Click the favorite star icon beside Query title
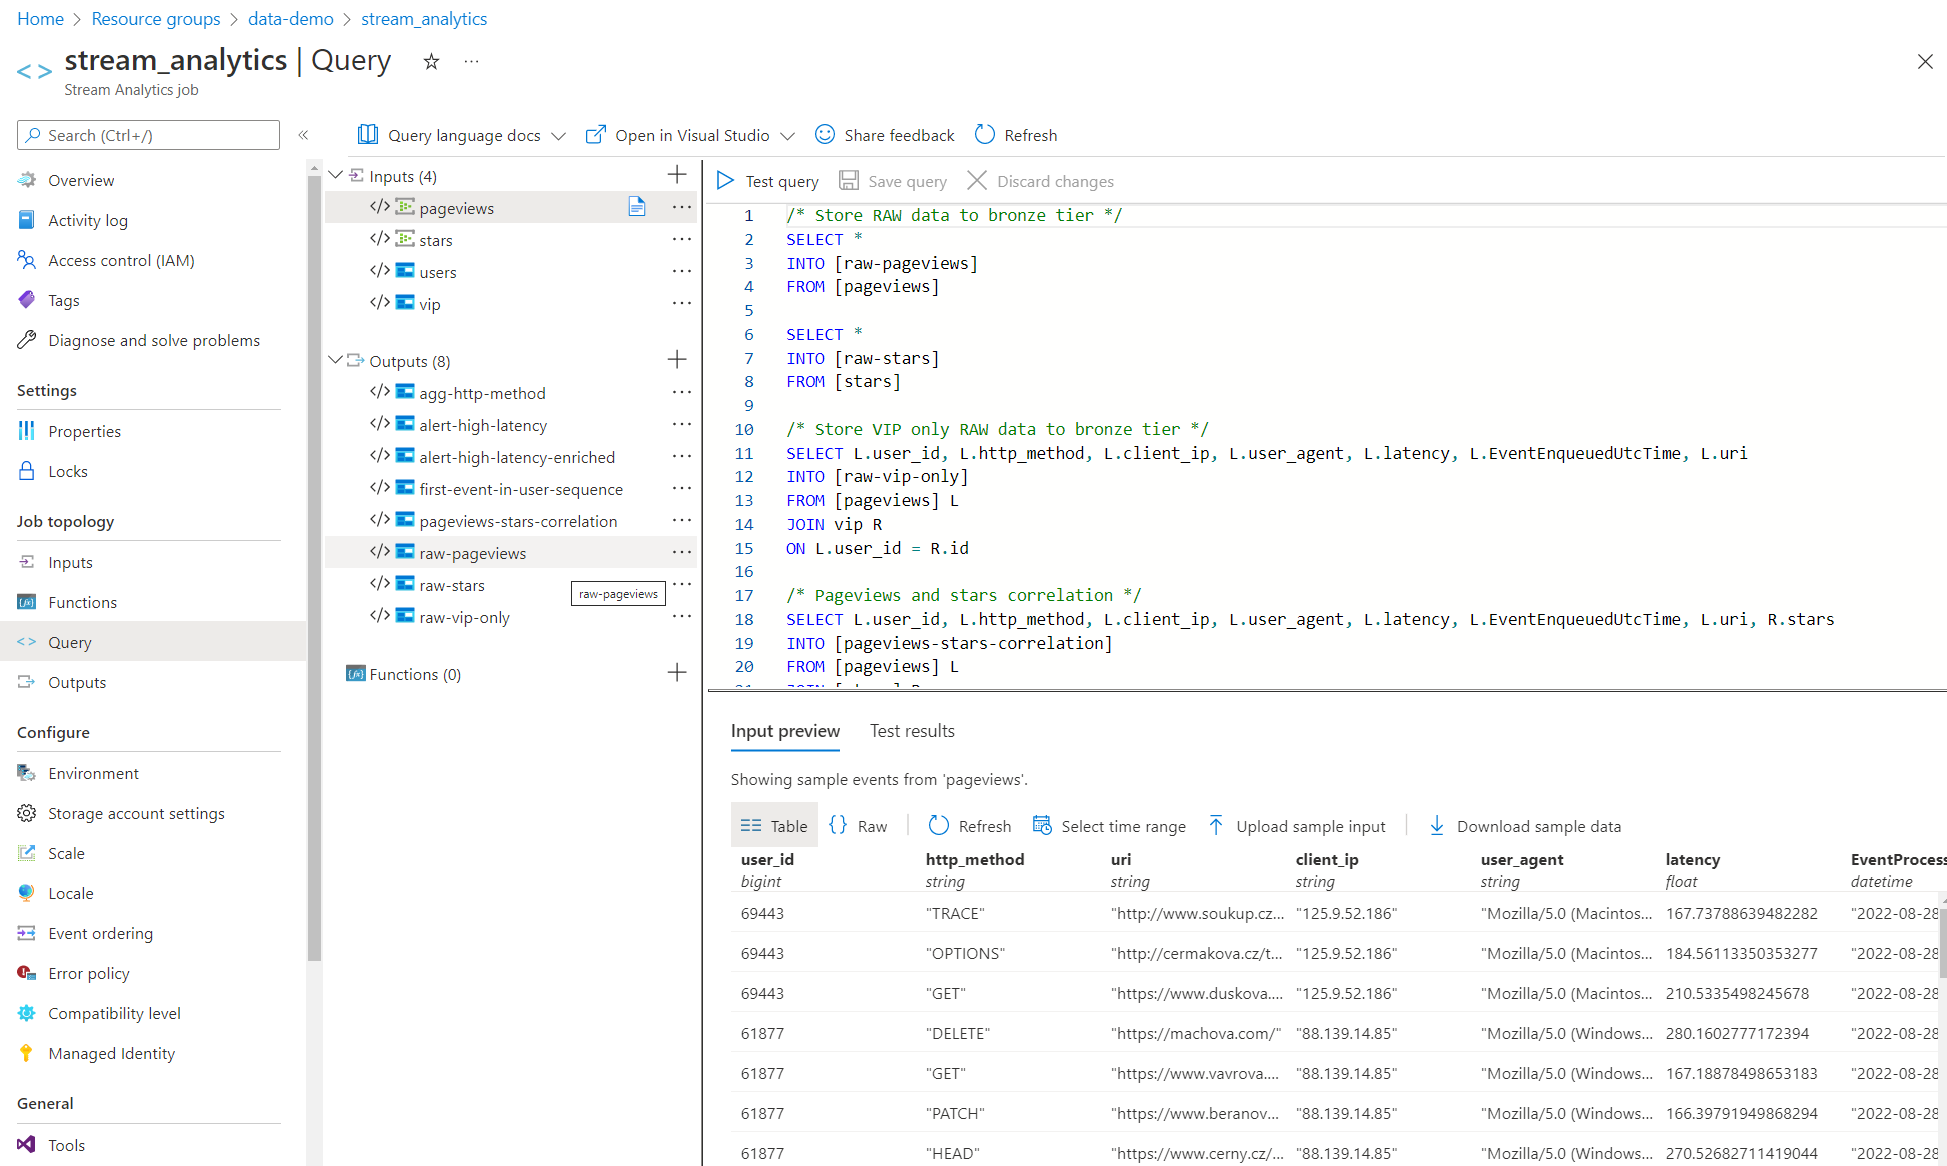The height and width of the screenshot is (1166, 1947). point(431,62)
